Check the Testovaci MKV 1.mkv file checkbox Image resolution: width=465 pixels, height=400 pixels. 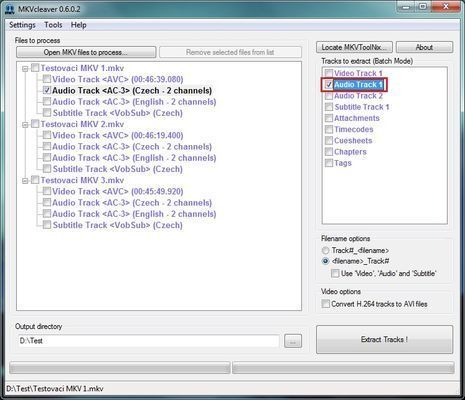coord(35,68)
